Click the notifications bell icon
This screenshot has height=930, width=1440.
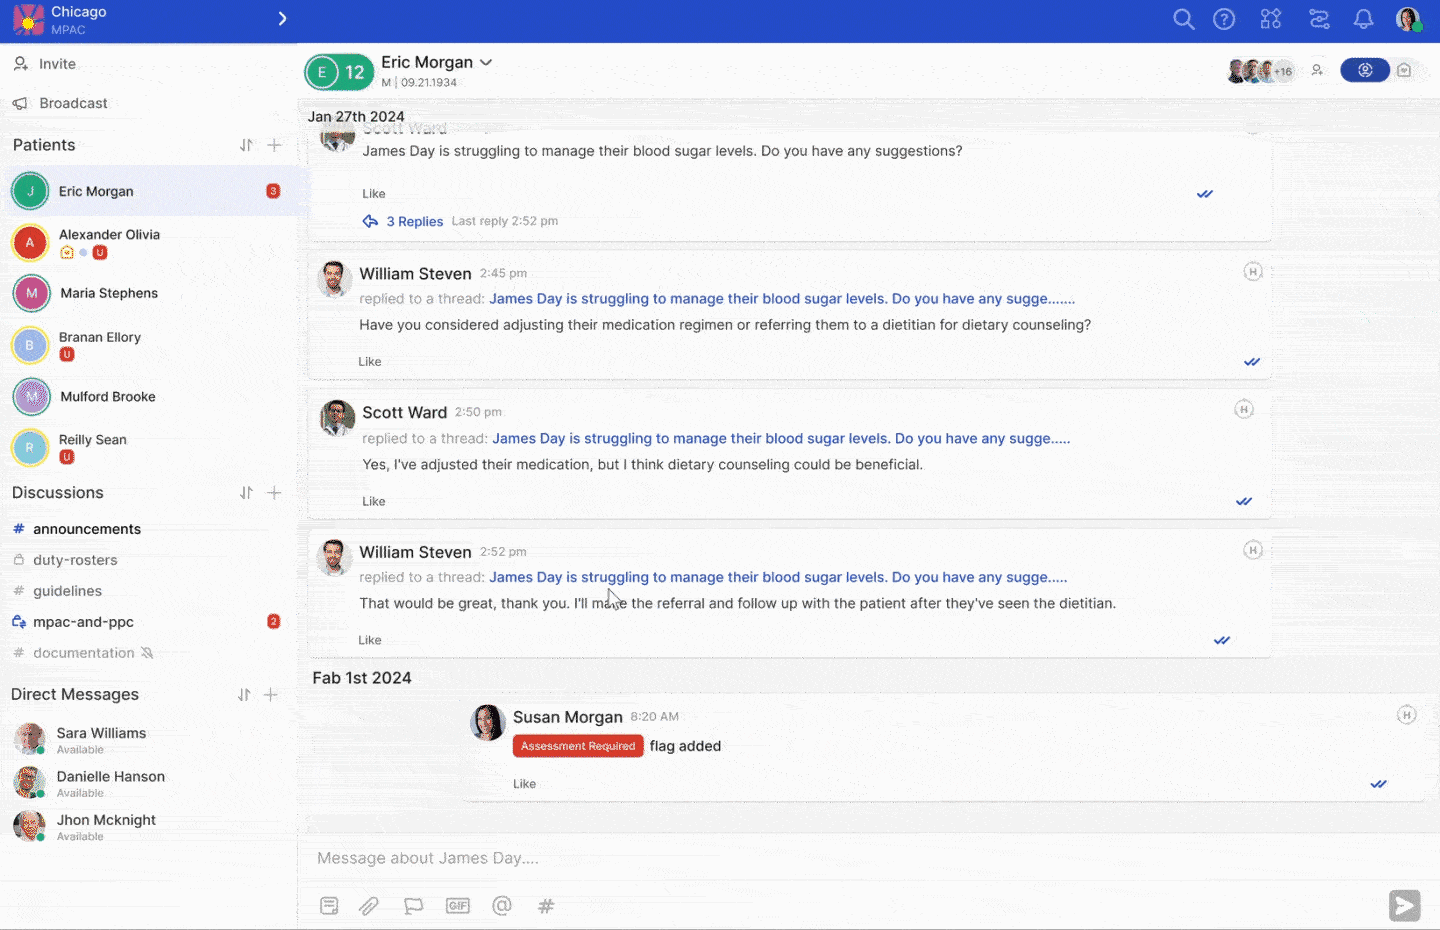click(x=1363, y=20)
